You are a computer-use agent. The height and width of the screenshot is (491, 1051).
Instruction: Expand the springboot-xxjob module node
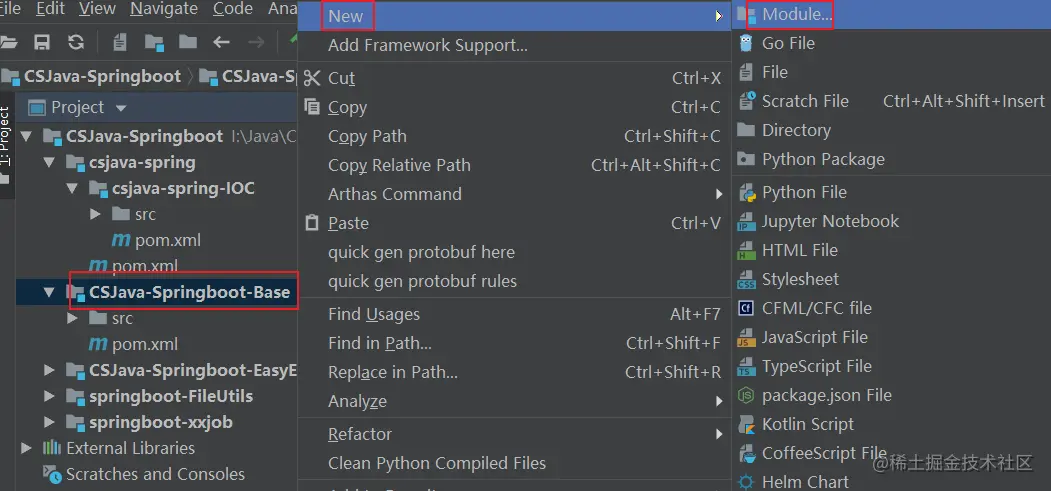pos(50,422)
